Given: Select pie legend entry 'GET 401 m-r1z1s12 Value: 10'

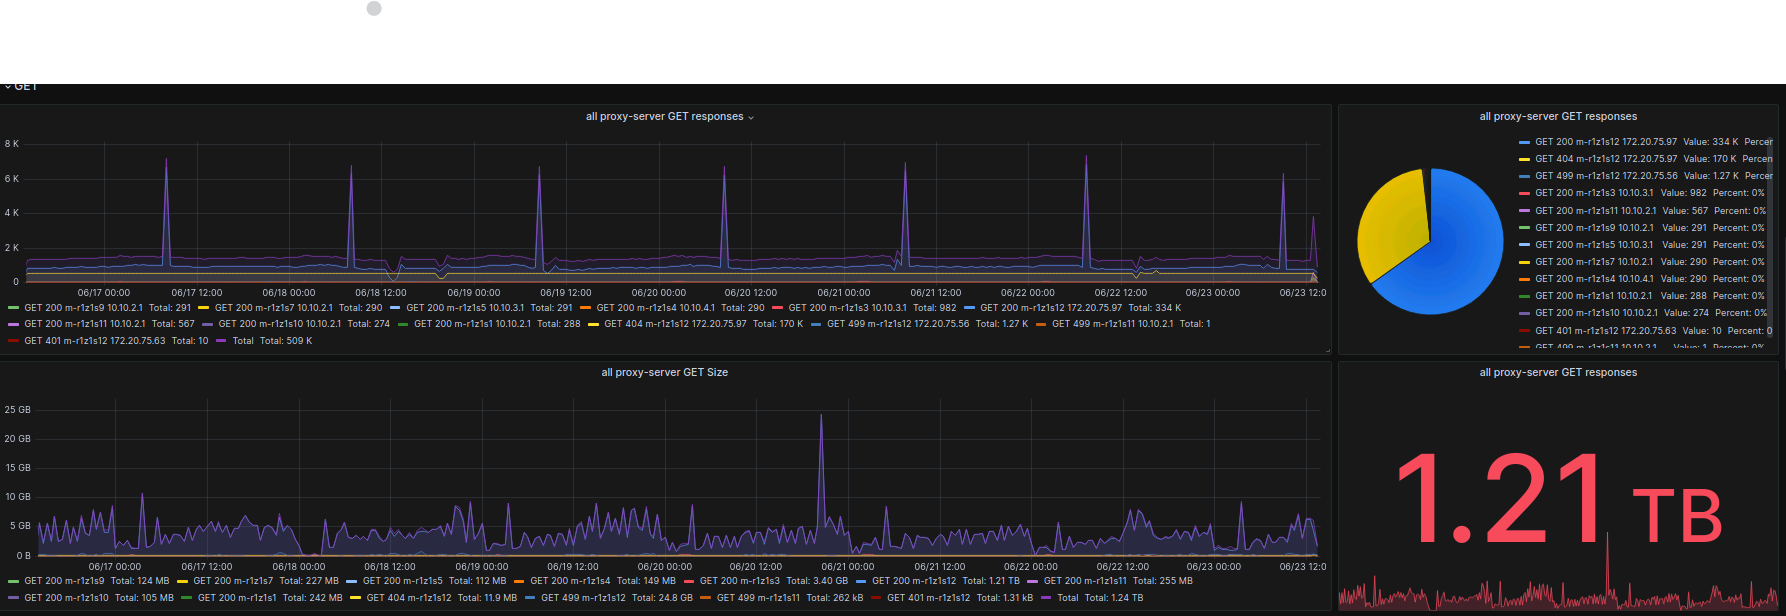Looking at the screenshot, I should tap(1645, 331).
